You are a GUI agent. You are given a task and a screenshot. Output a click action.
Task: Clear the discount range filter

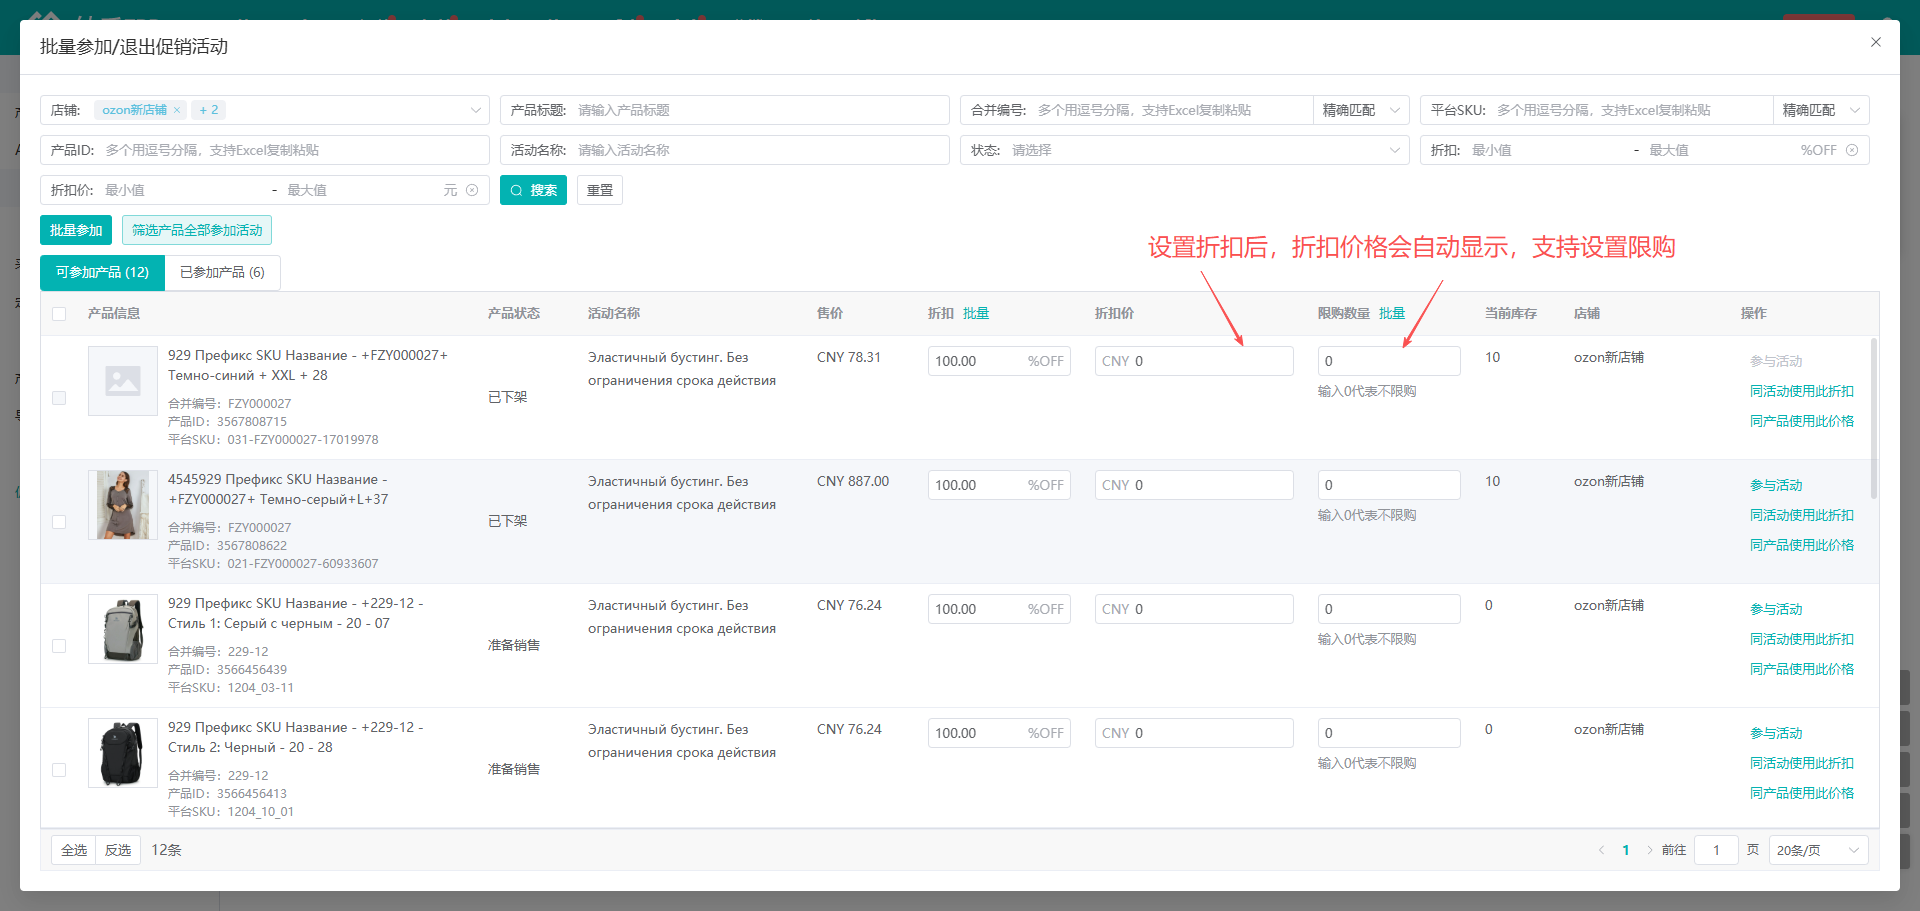(1852, 150)
